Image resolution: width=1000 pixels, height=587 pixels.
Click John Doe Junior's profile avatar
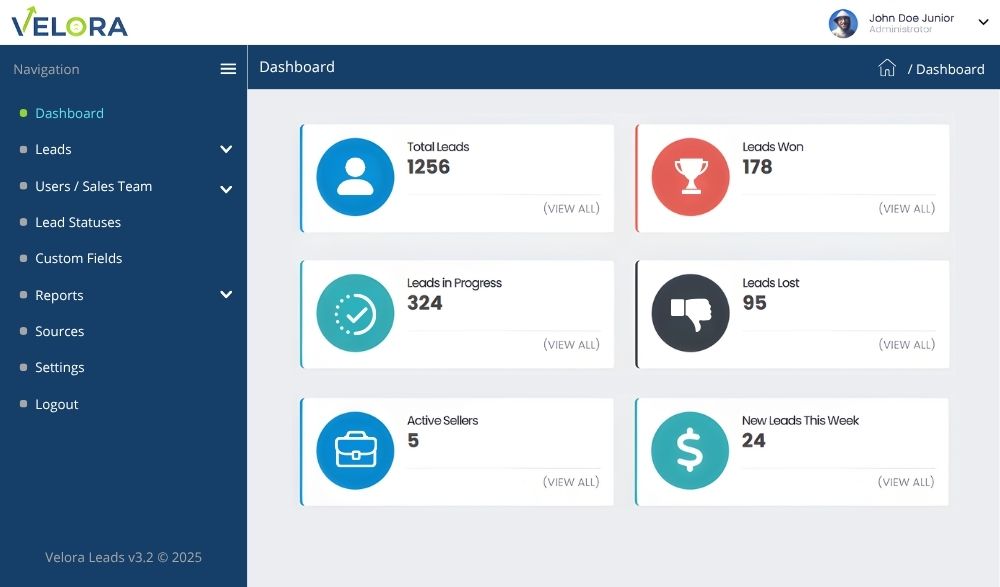click(843, 23)
